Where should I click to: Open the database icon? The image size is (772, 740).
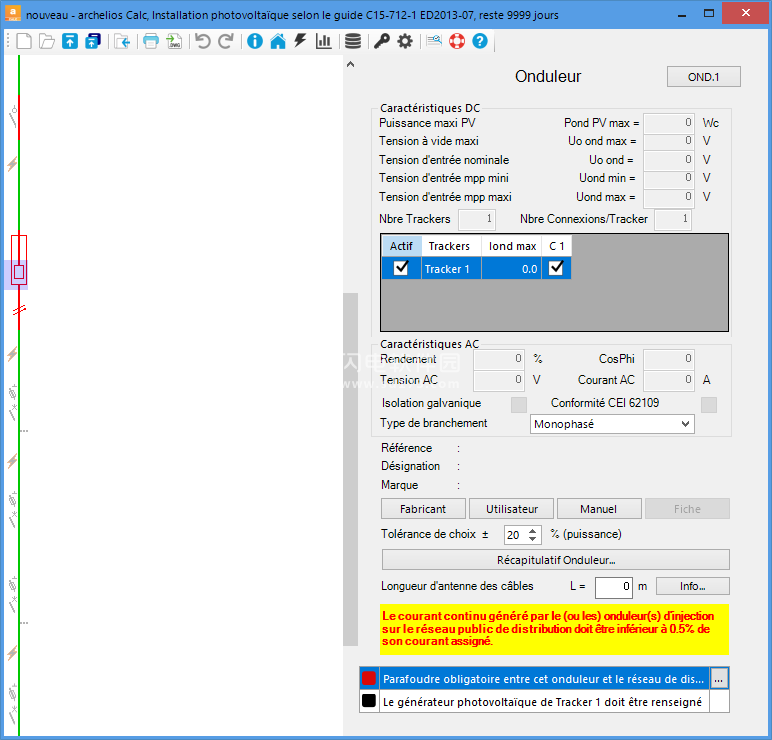point(353,41)
